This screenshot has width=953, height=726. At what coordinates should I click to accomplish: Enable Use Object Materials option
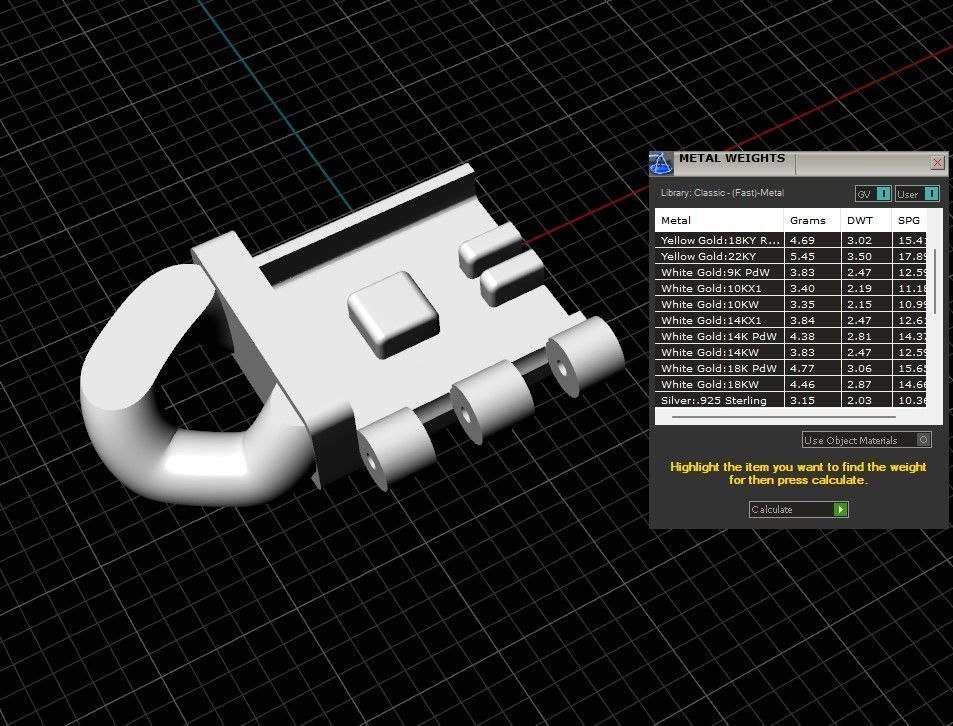pyautogui.click(x=866, y=440)
